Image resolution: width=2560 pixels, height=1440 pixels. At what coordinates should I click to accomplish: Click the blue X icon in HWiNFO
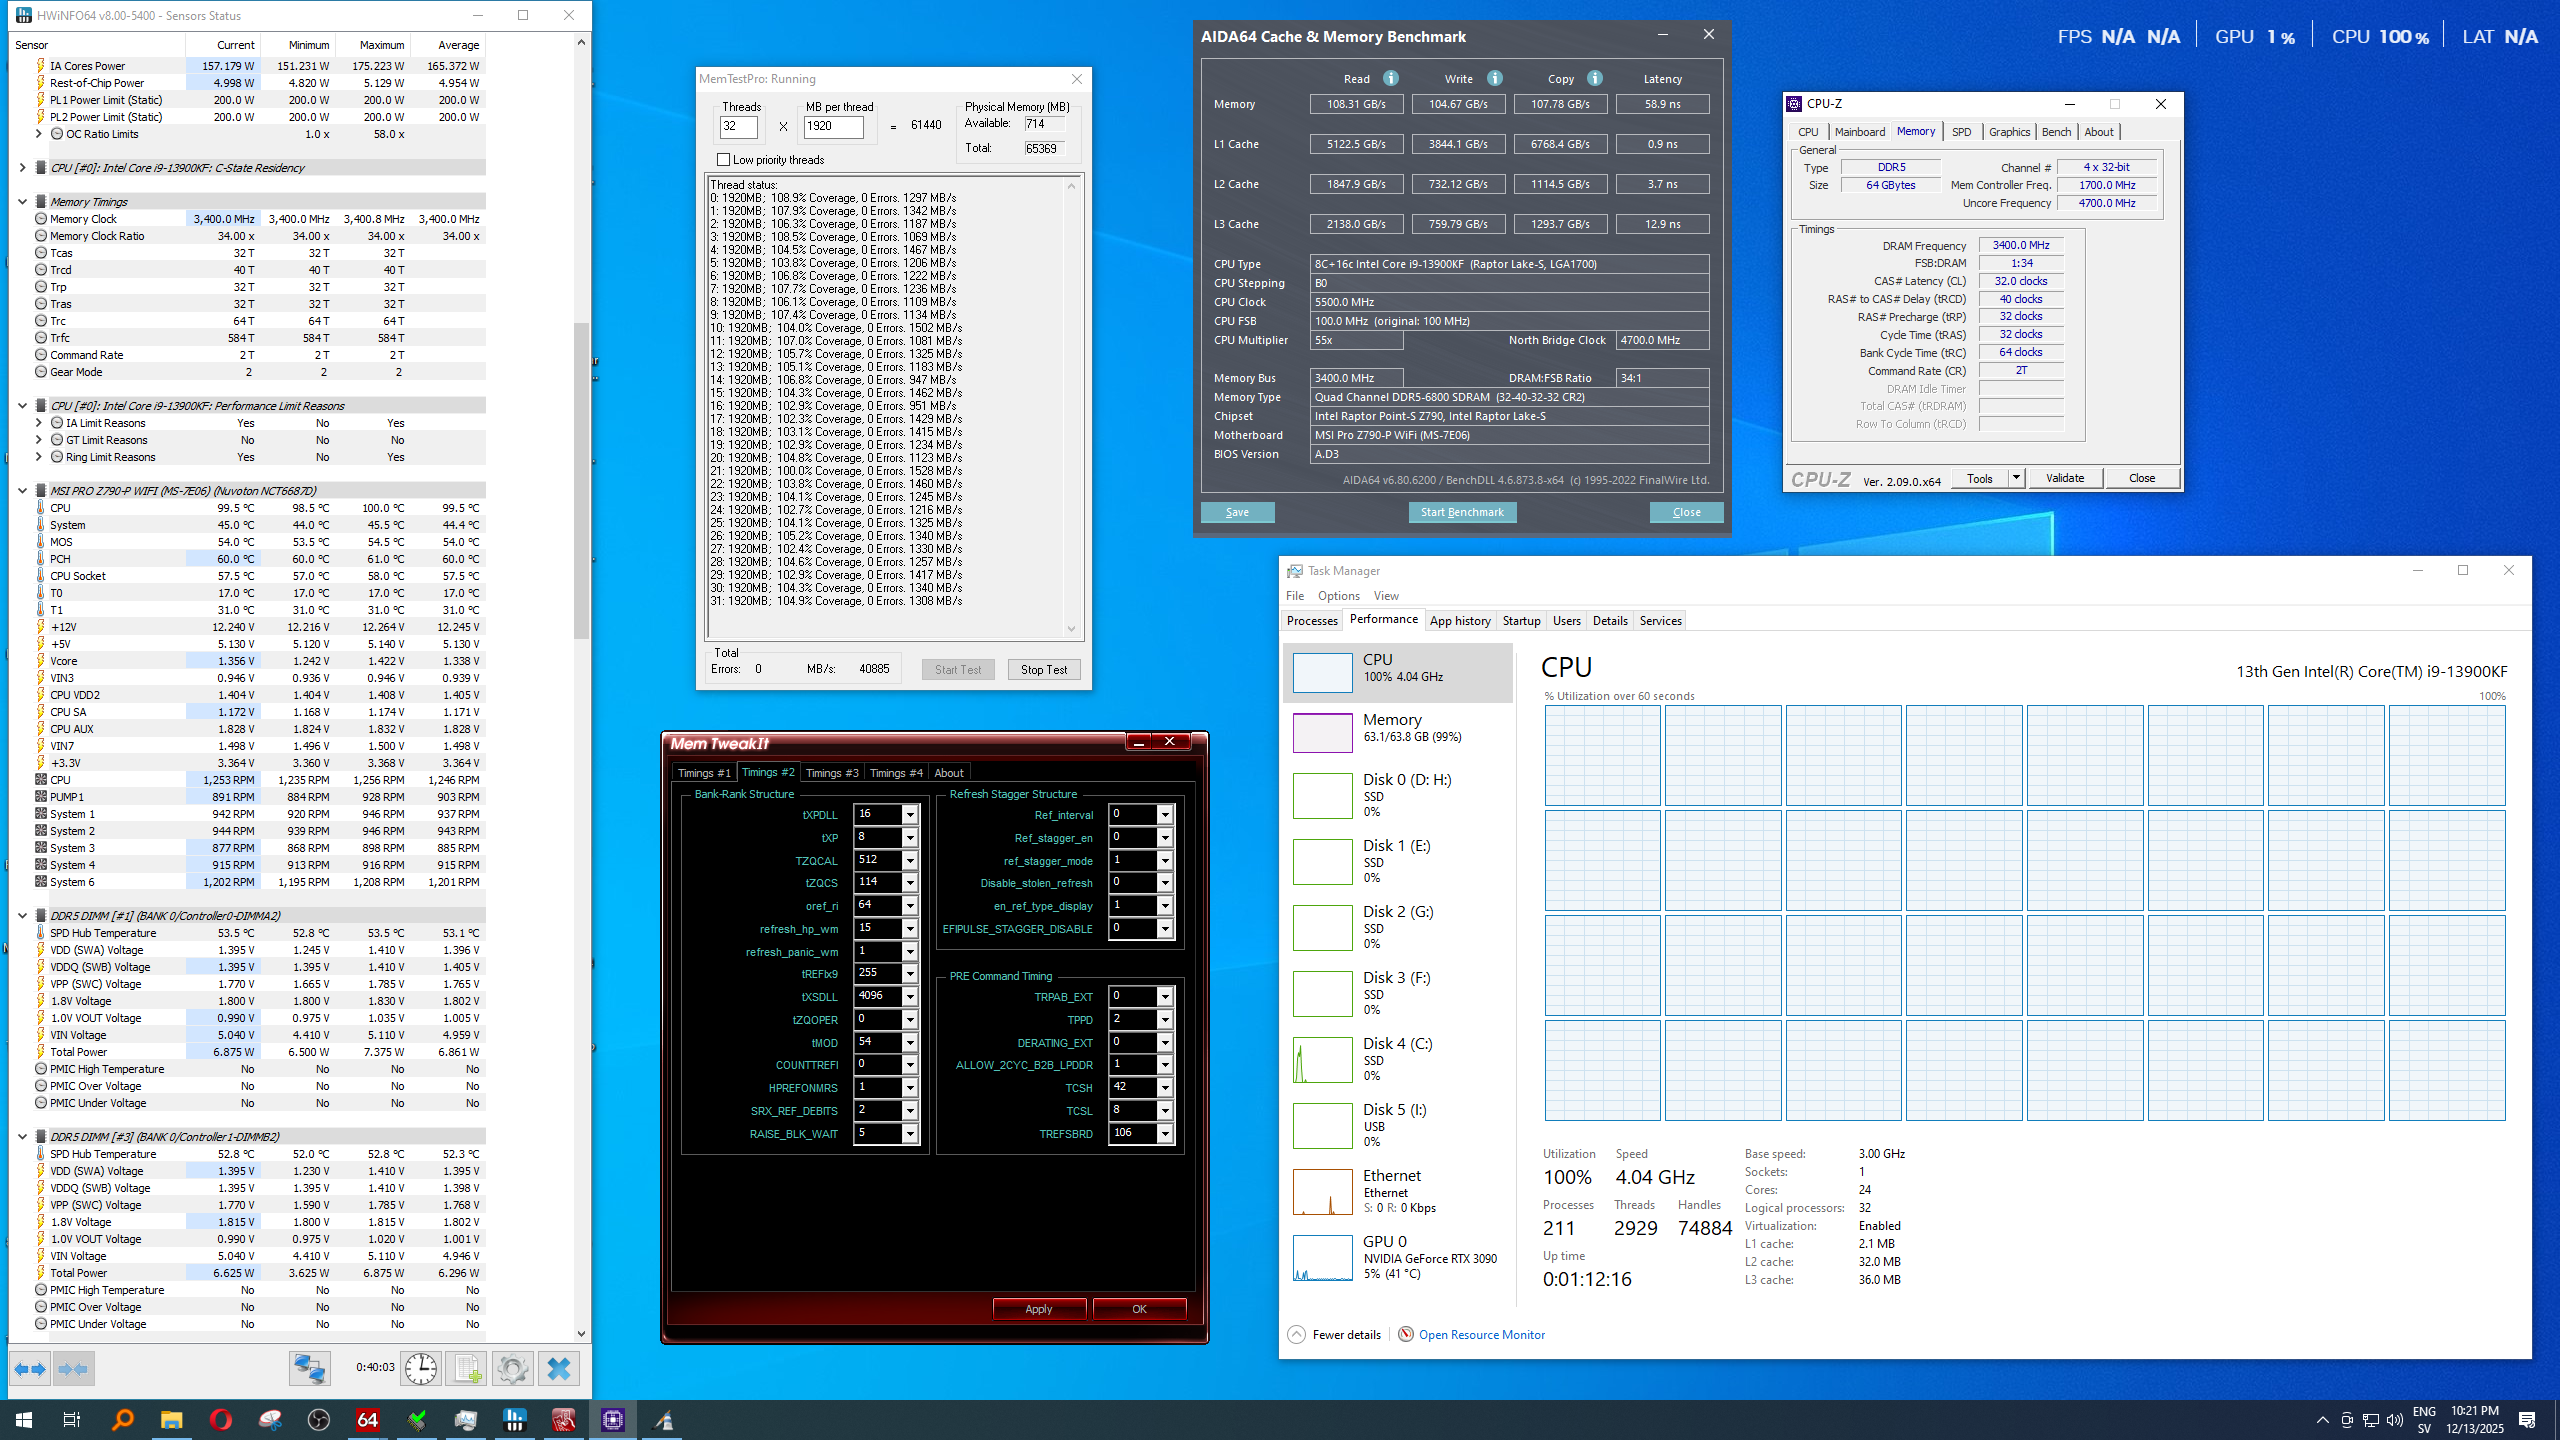(558, 1368)
